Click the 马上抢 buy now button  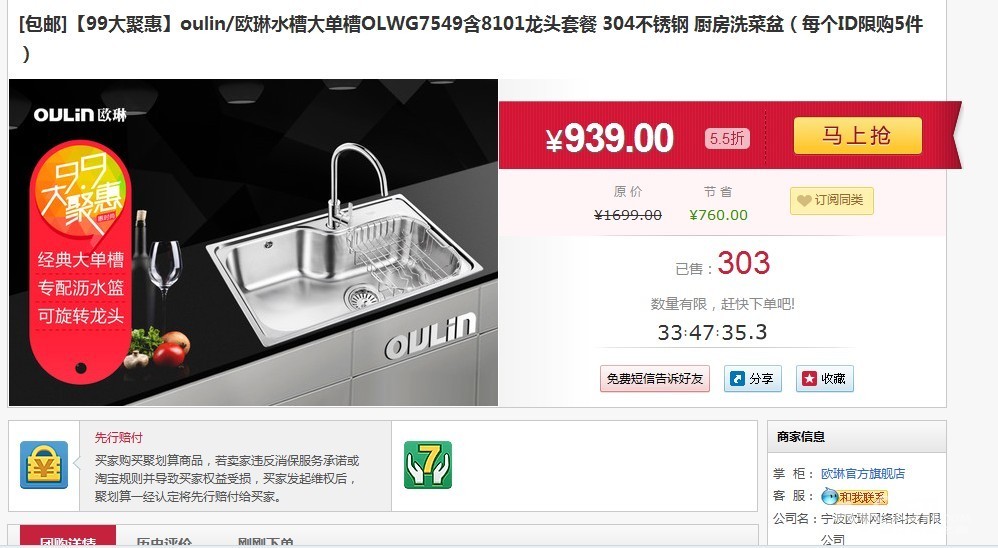857,136
